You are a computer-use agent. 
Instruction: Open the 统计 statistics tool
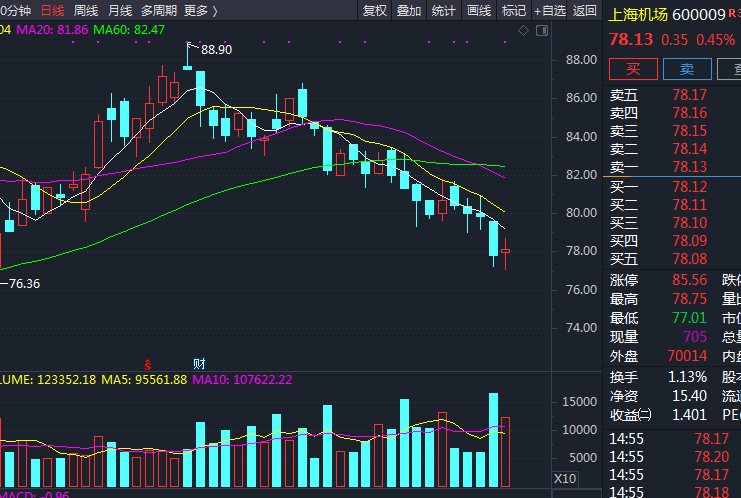(x=443, y=11)
